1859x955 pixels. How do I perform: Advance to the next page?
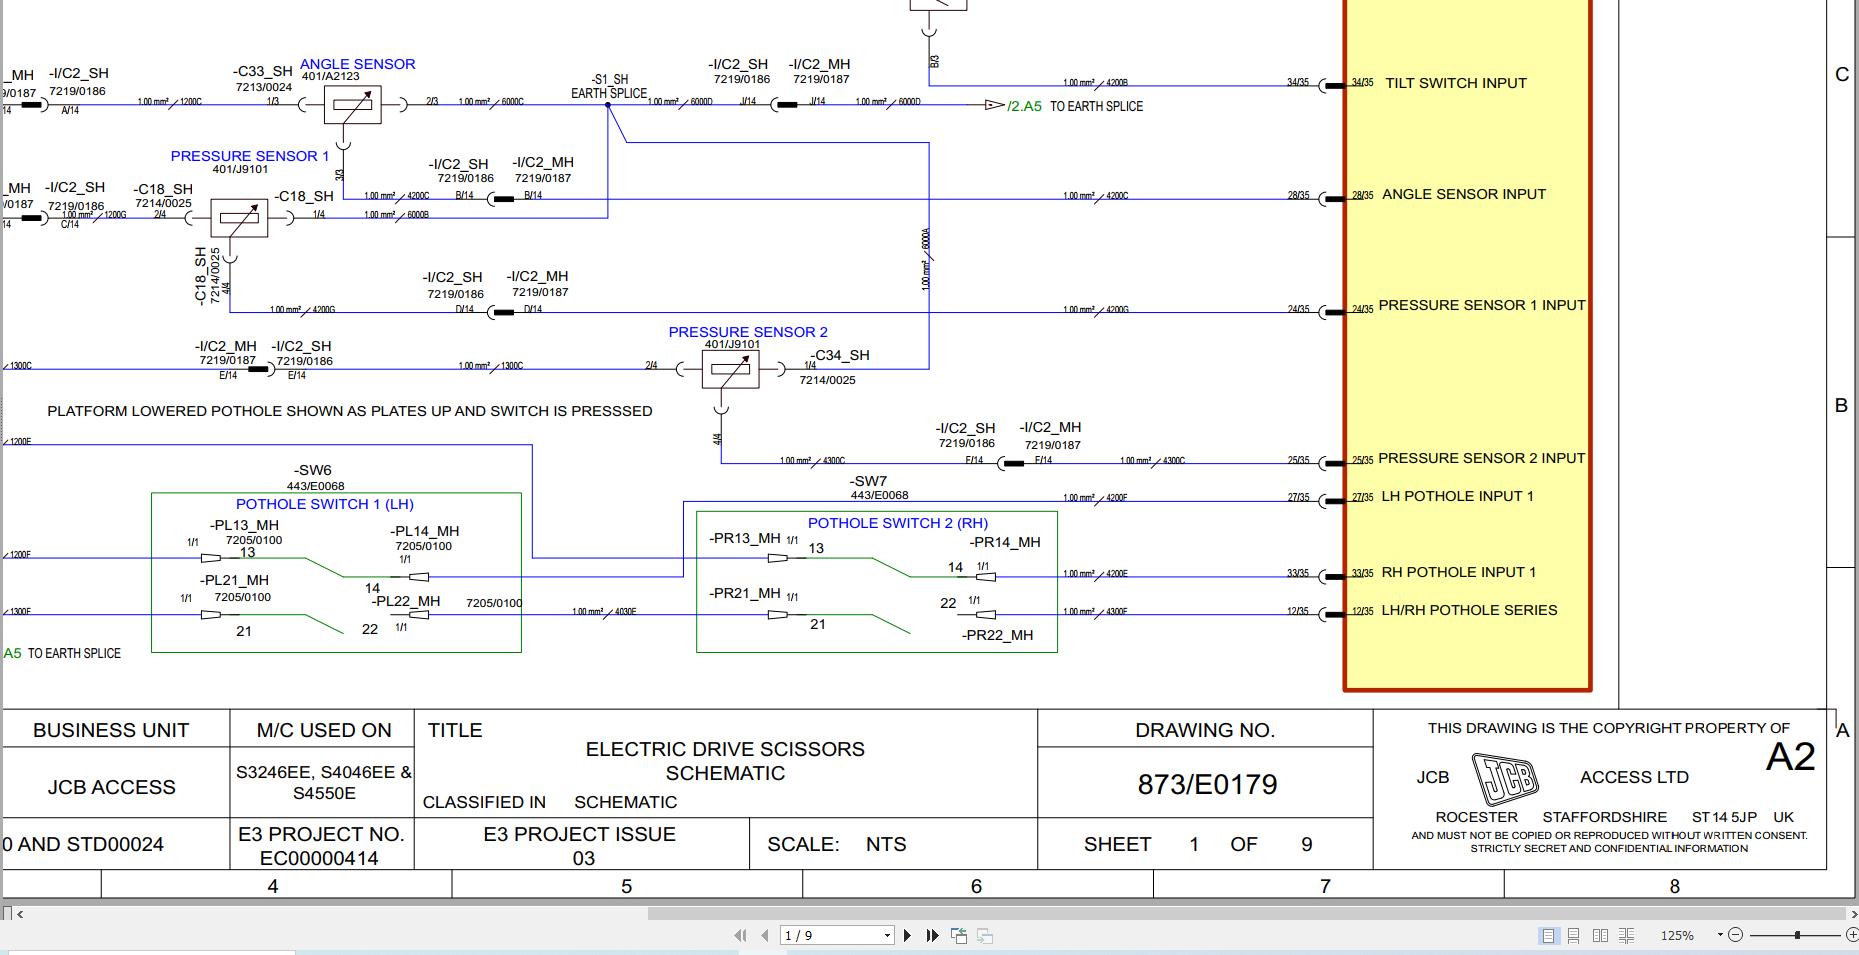pyautogui.click(x=907, y=936)
